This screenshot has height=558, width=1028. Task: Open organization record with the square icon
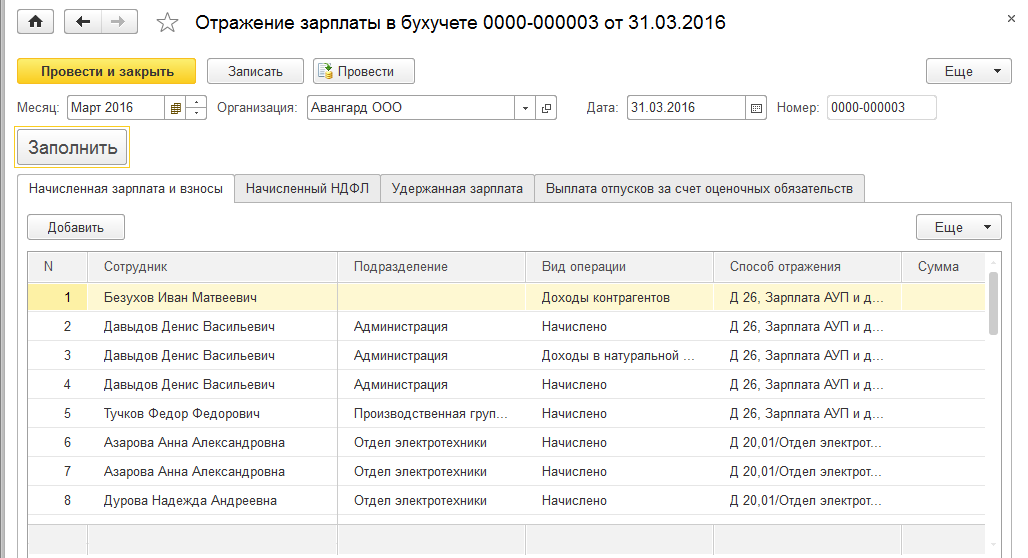pos(547,108)
